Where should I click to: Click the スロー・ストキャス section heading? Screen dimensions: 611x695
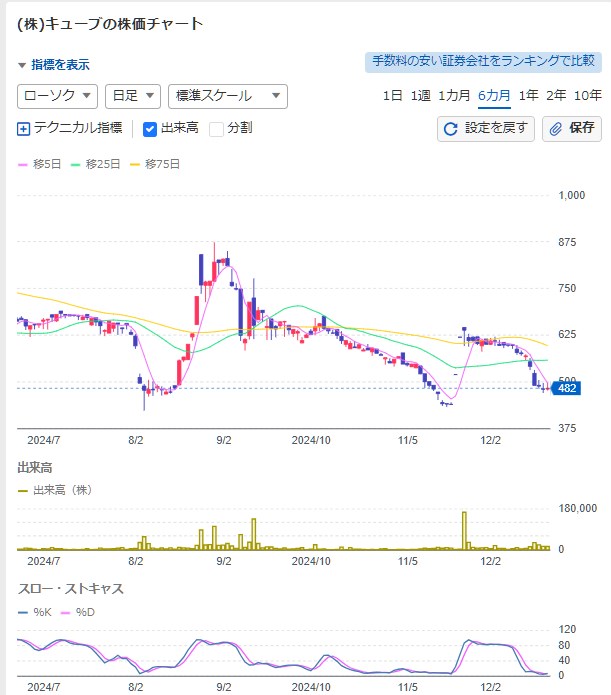(x=70, y=589)
